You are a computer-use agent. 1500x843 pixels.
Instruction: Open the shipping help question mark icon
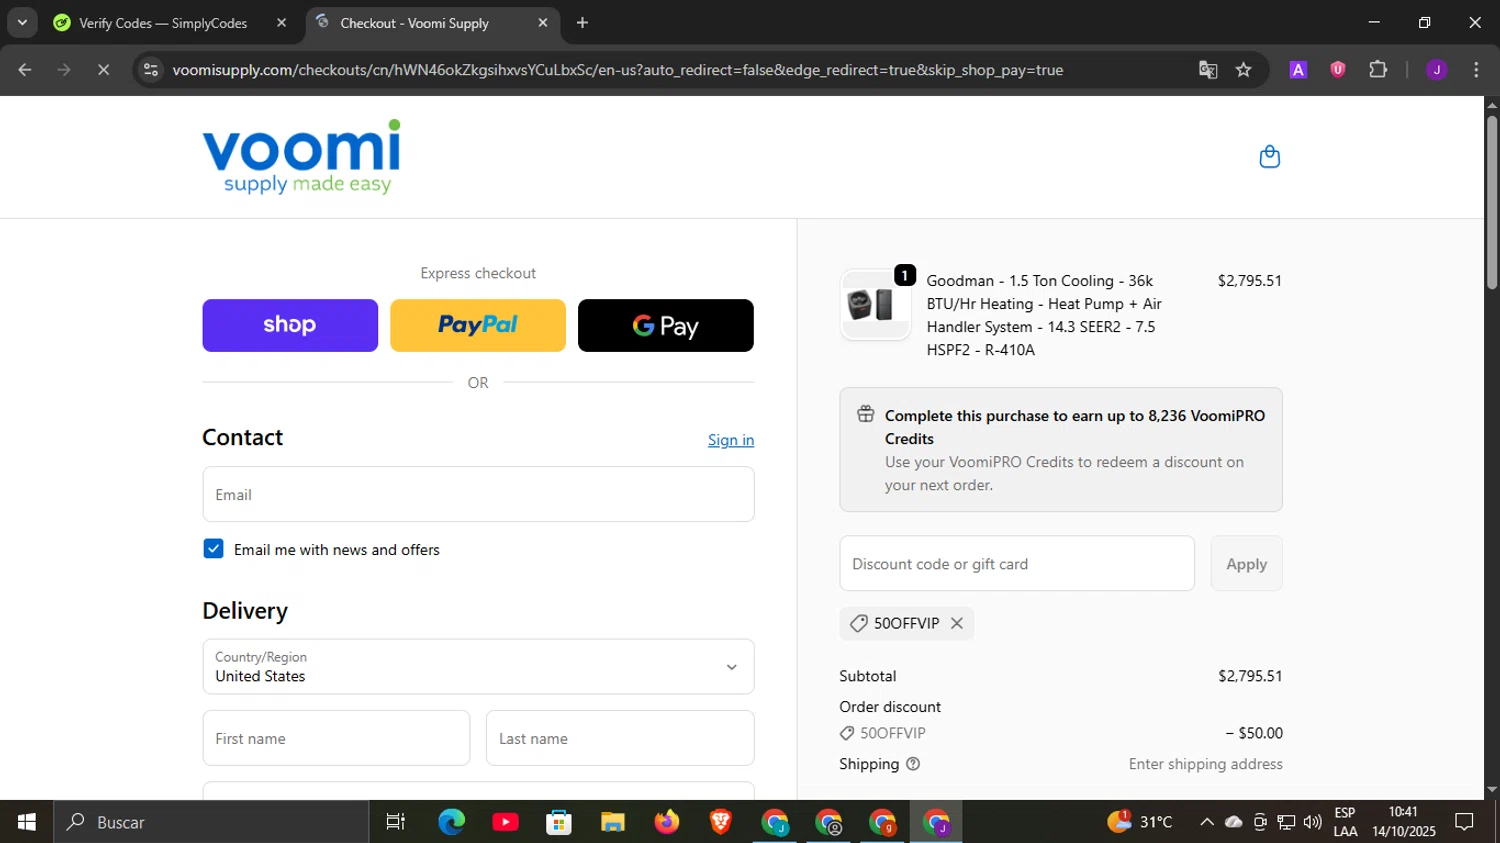[x=912, y=764]
